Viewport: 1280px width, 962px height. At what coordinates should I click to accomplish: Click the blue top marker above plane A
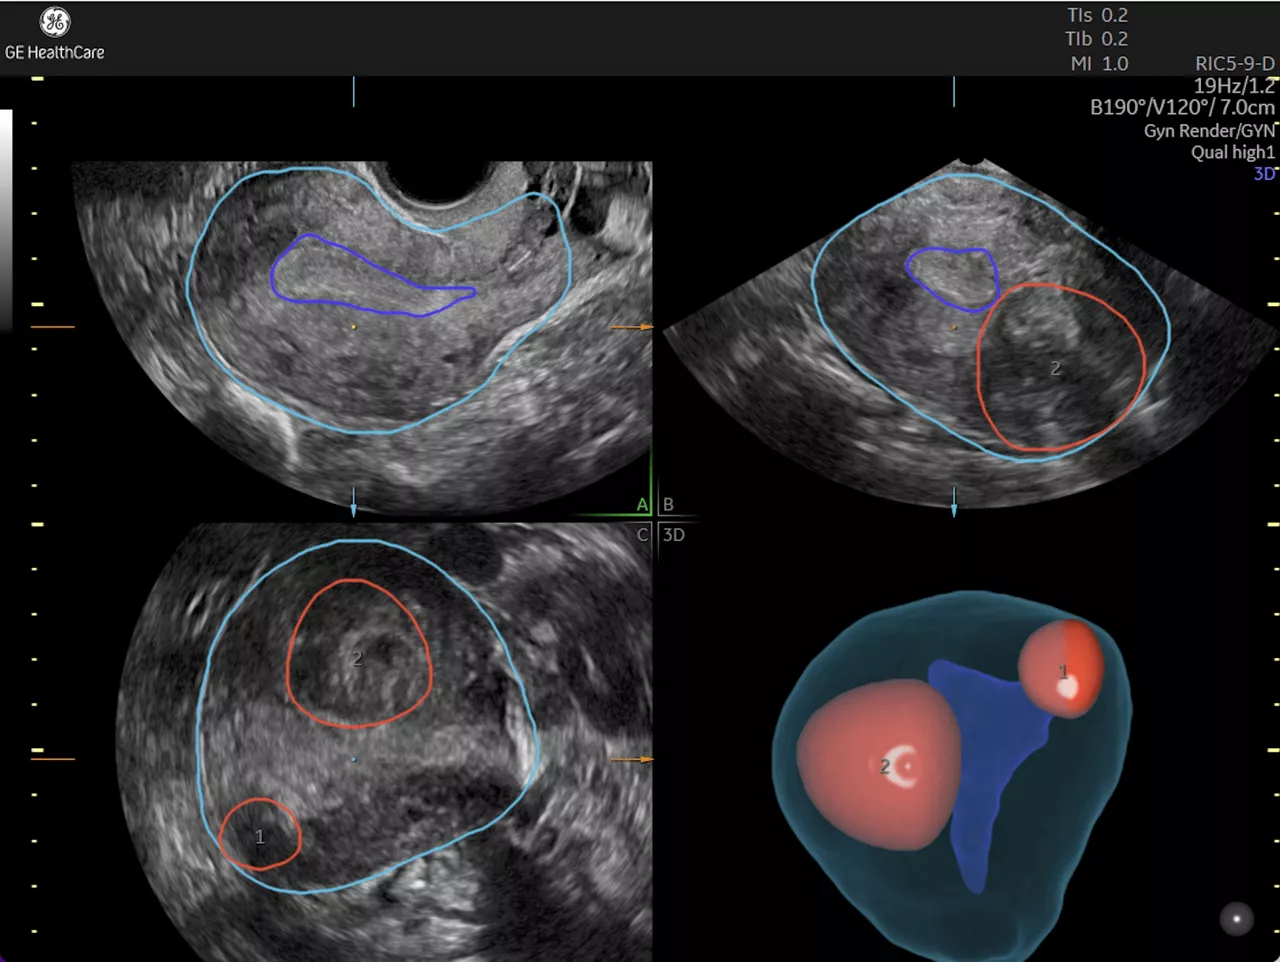click(353, 91)
